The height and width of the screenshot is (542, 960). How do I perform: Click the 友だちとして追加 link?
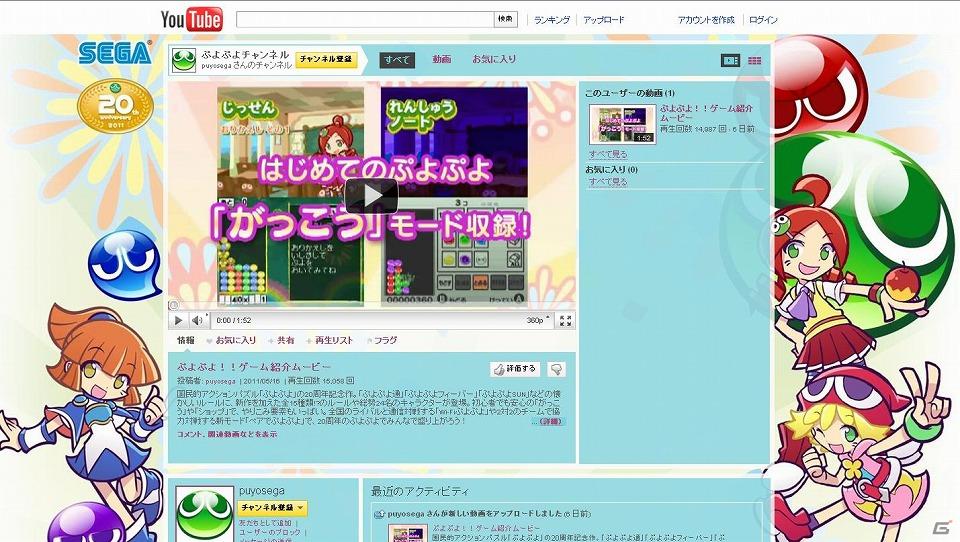click(x=265, y=523)
